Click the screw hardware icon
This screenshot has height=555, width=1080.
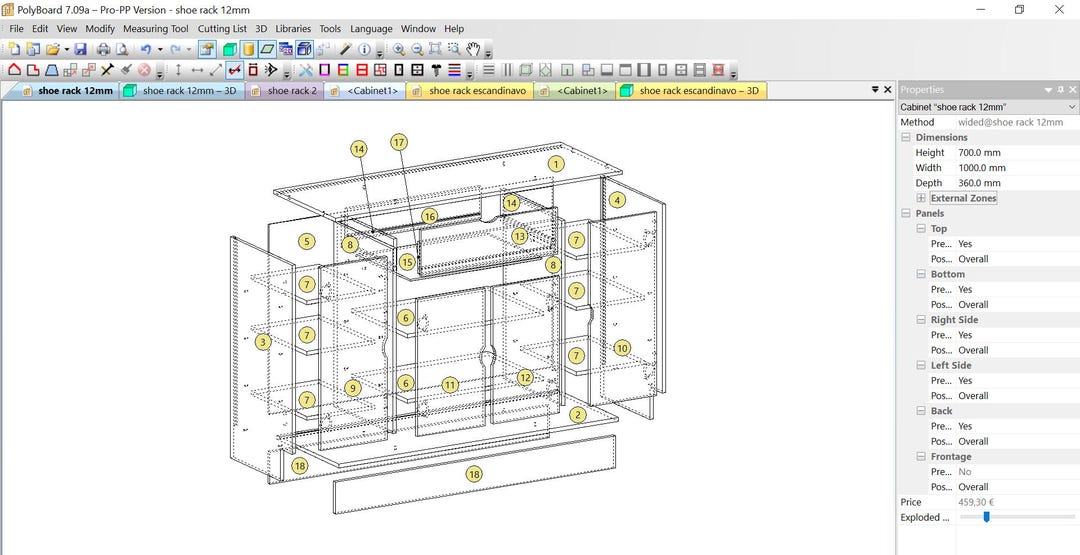click(x=436, y=70)
